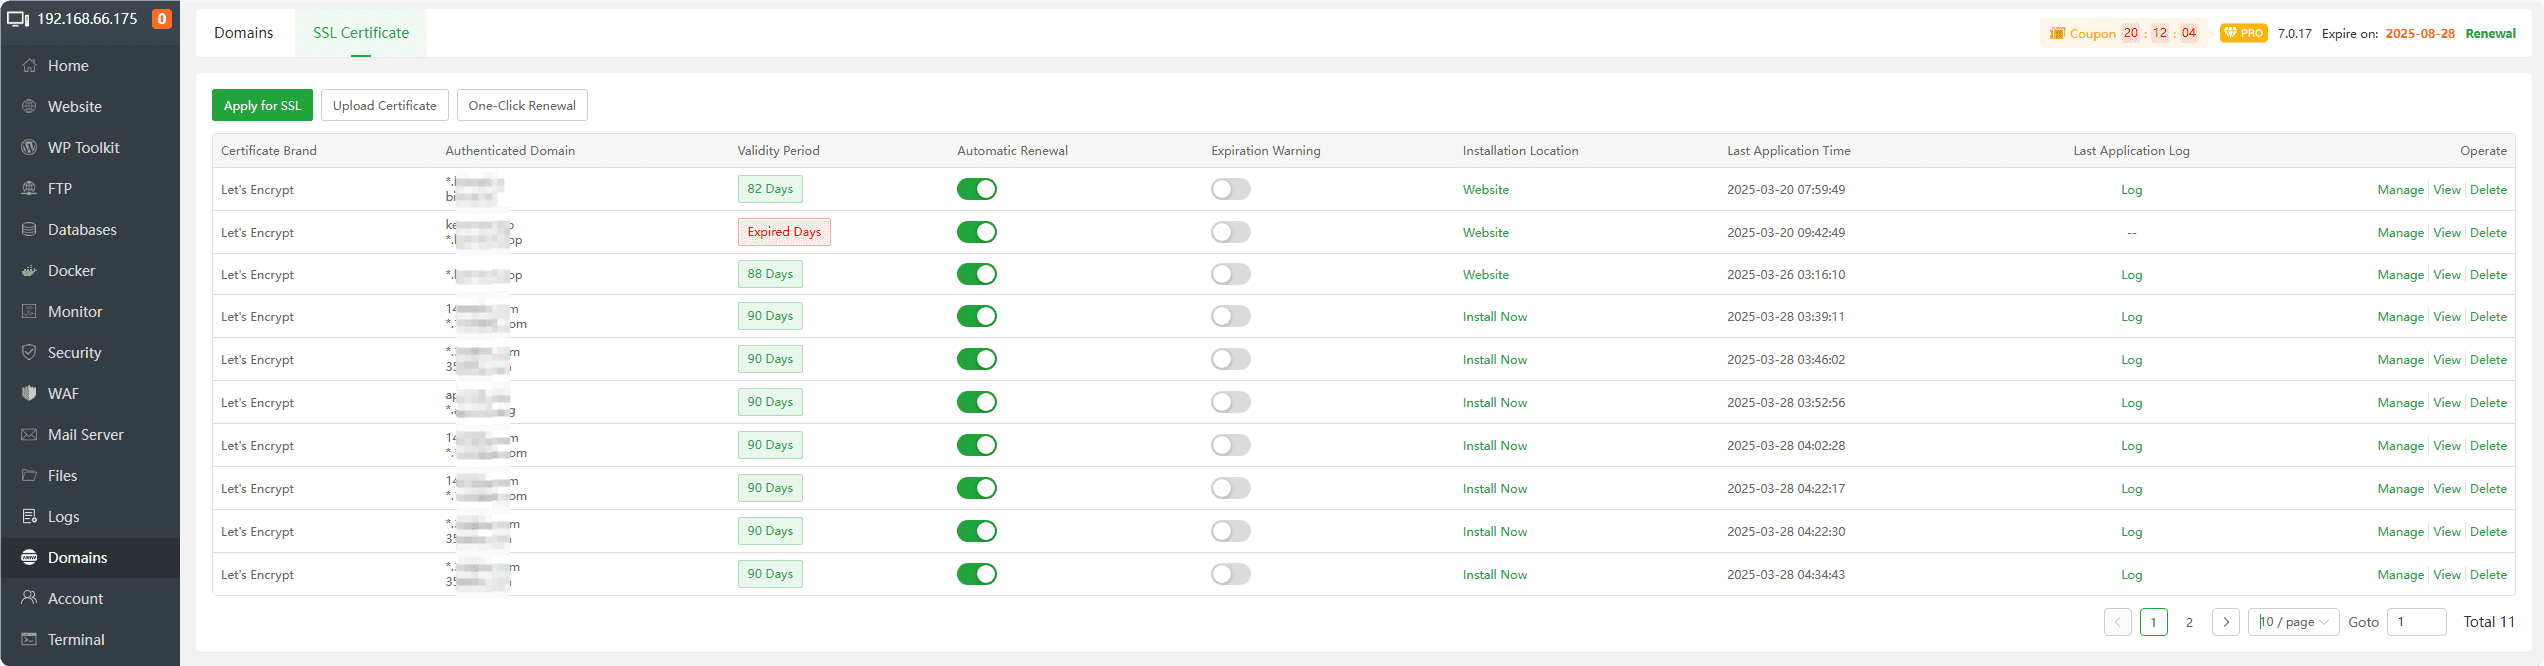Open the Databases sidebar icon
Viewport: 2544px width, 666px height.
click(29, 230)
